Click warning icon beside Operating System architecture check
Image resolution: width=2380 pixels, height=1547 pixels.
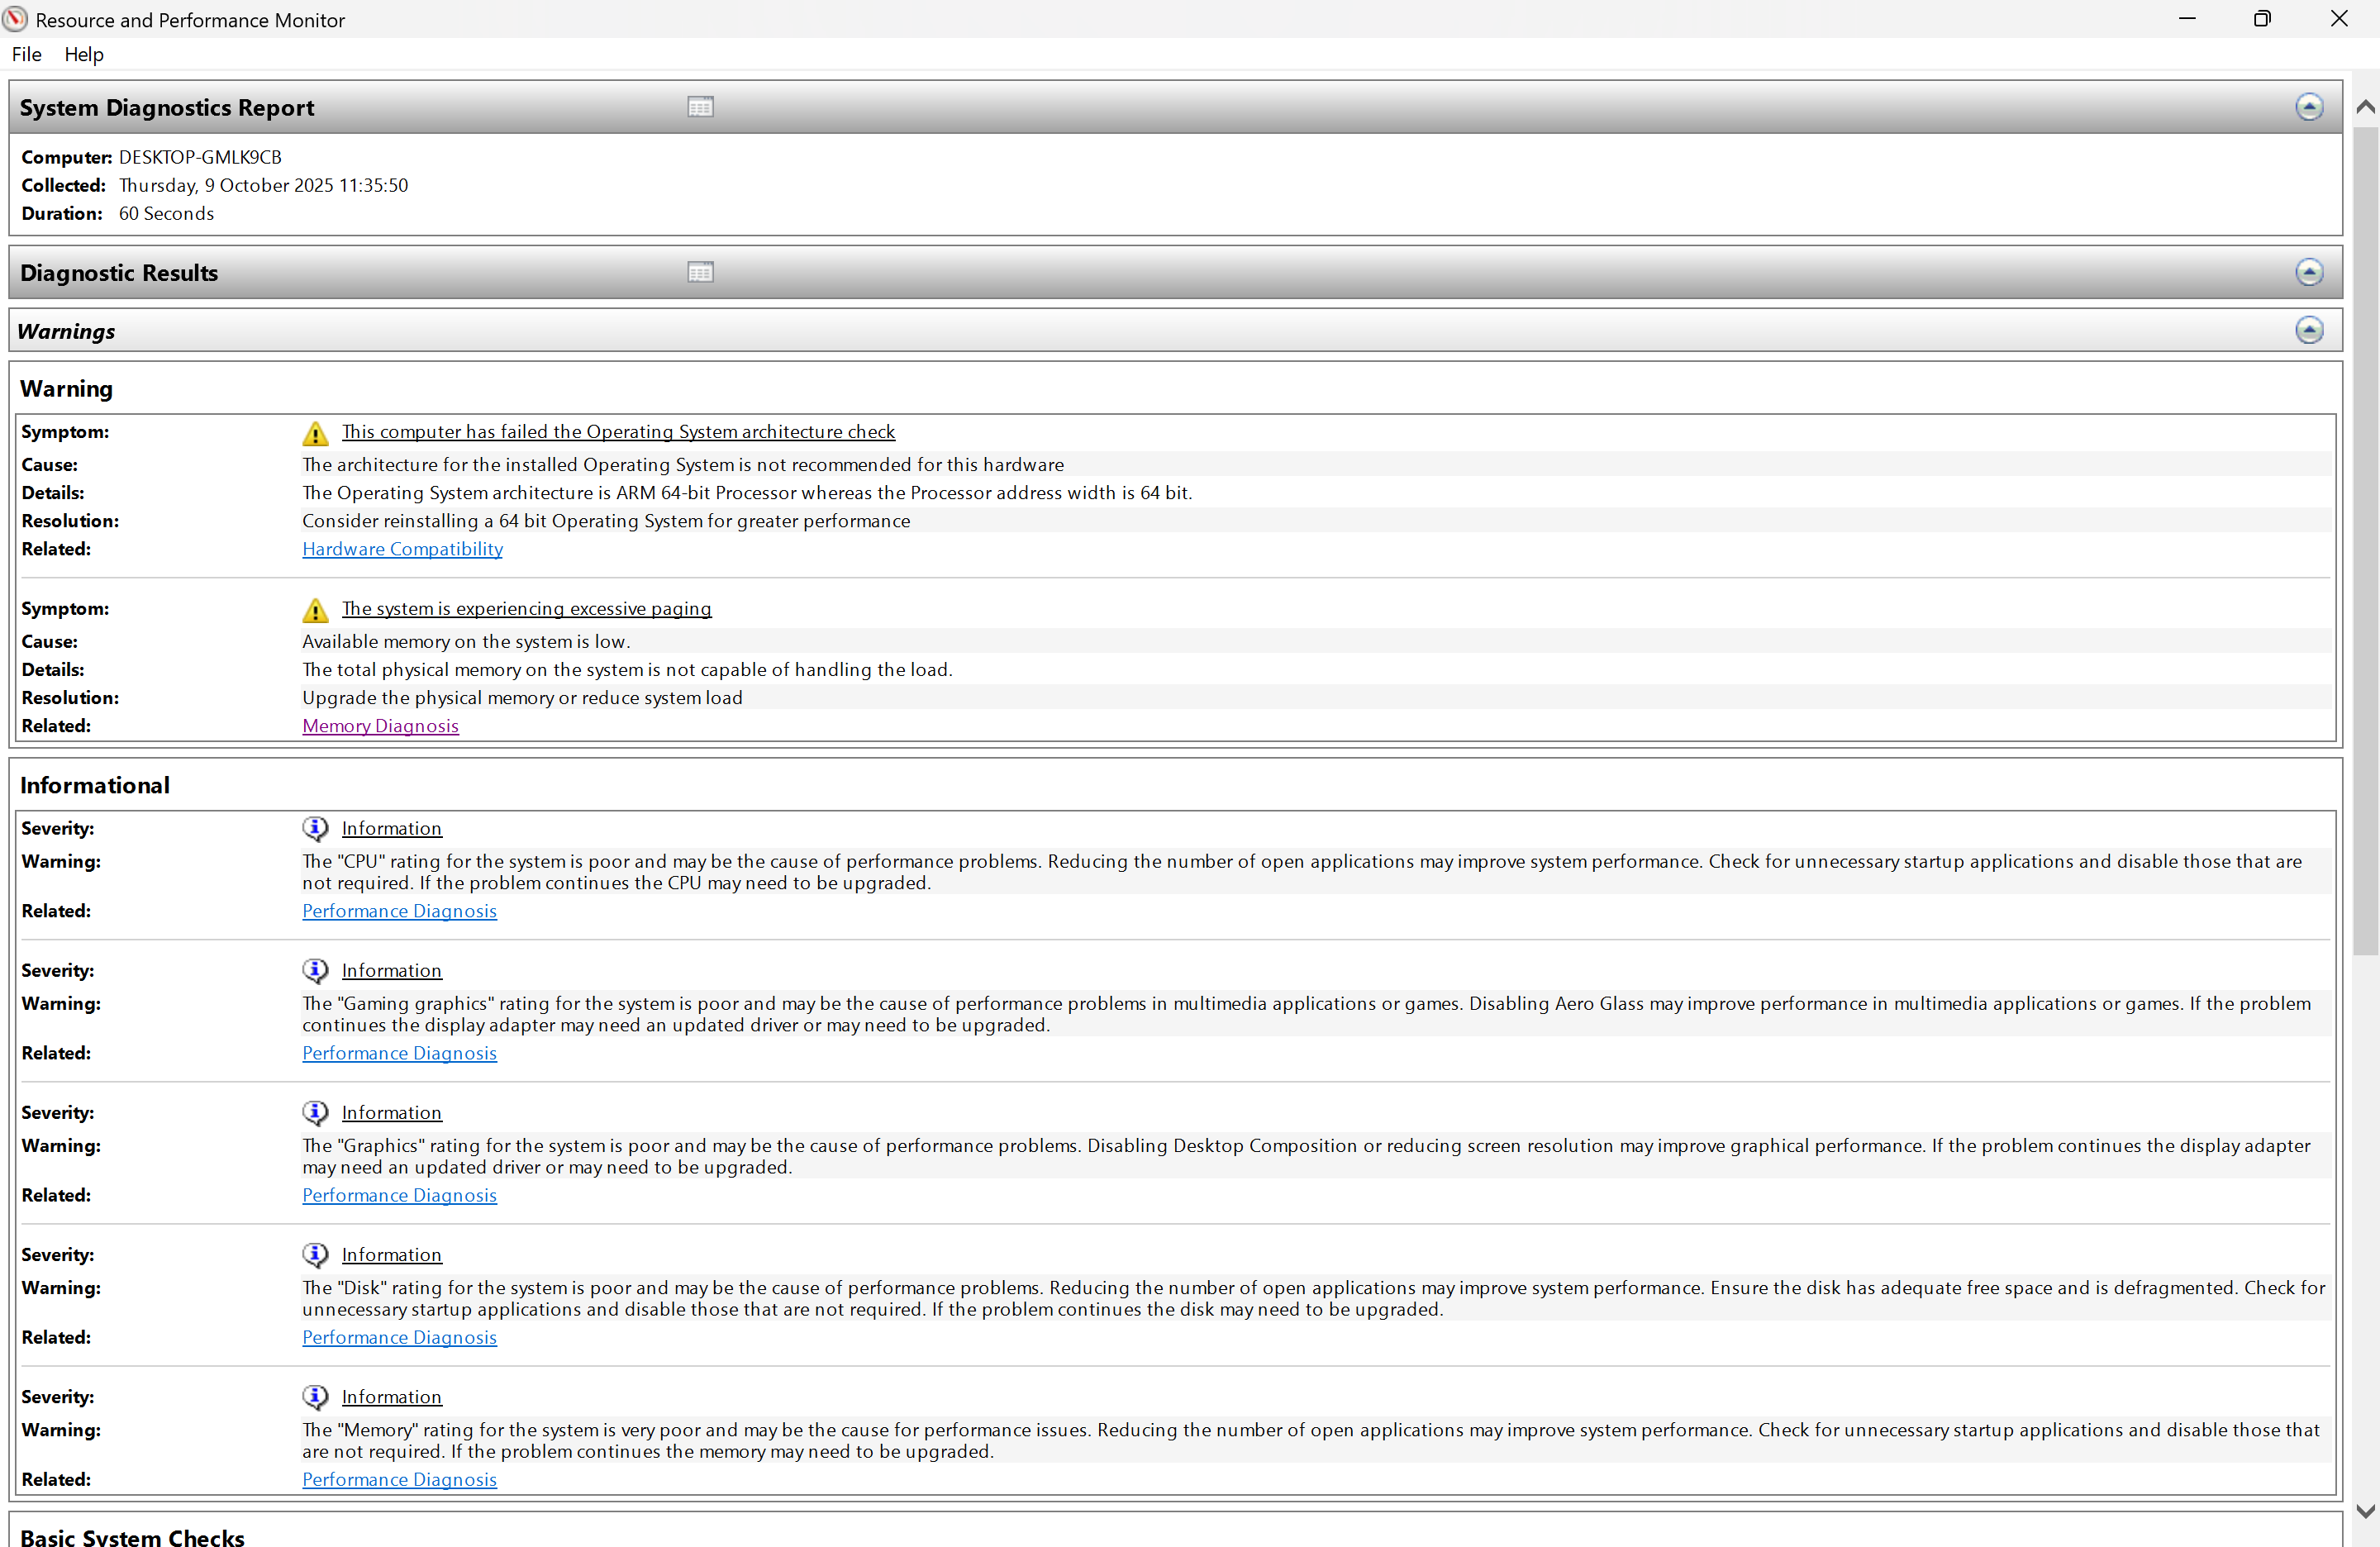point(315,433)
